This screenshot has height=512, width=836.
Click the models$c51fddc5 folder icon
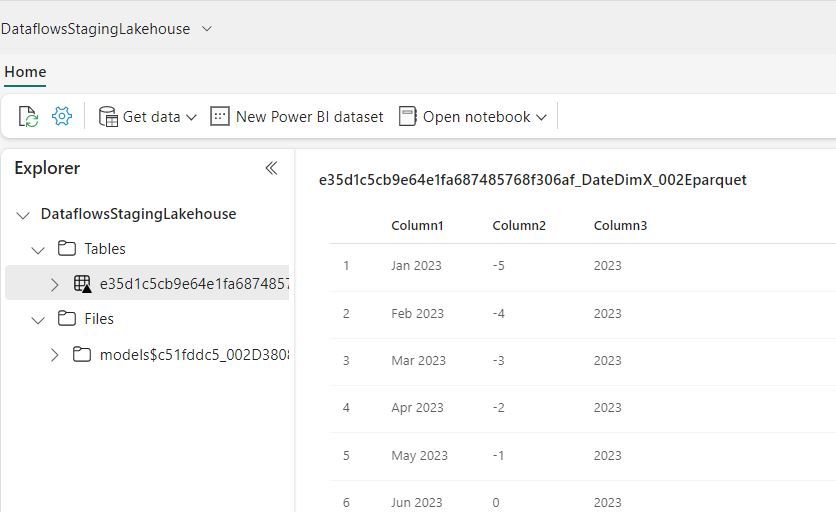pos(82,354)
